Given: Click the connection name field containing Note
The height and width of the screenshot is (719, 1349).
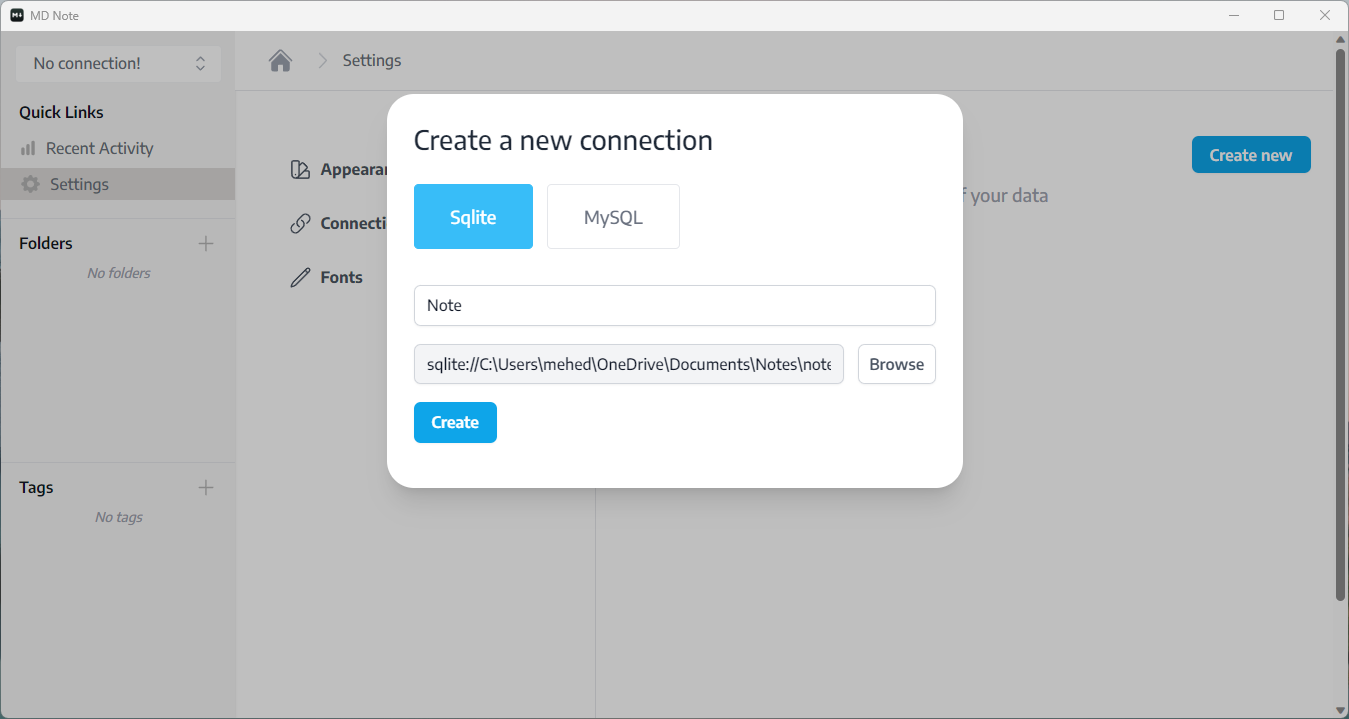Looking at the screenshot, I should point(674,305).
